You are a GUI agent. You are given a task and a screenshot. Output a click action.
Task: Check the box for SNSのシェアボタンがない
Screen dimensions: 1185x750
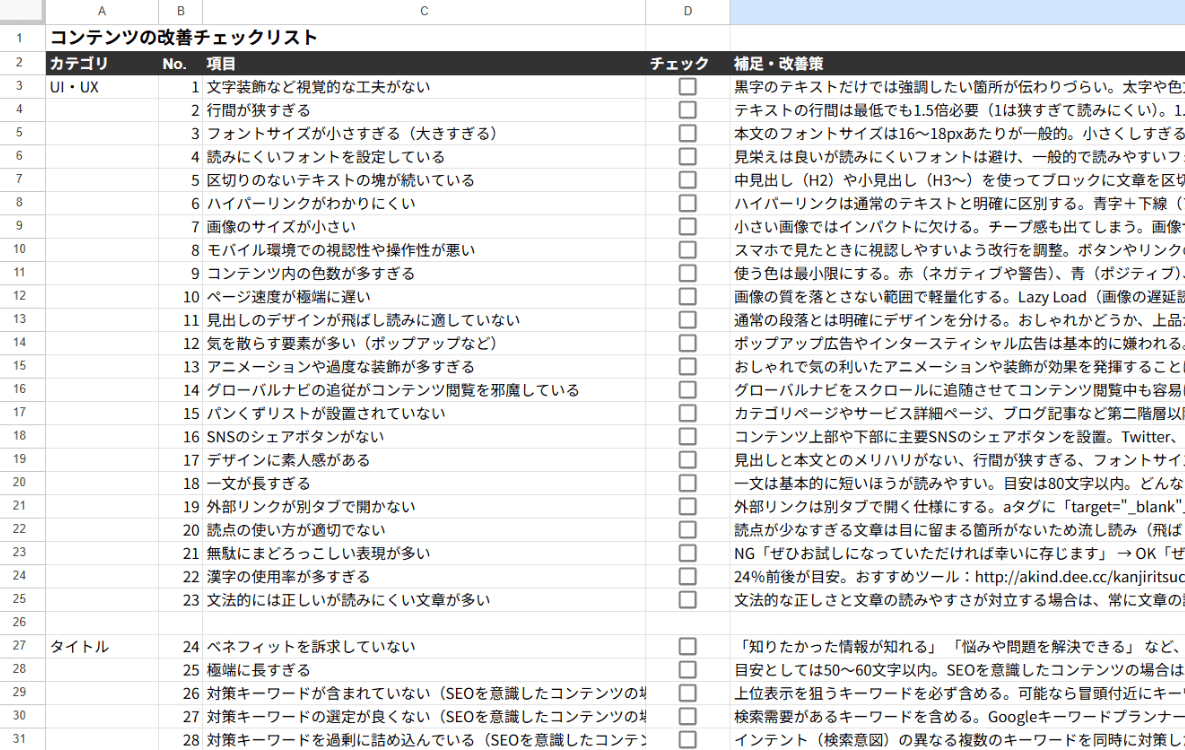[x=687, y=437]
